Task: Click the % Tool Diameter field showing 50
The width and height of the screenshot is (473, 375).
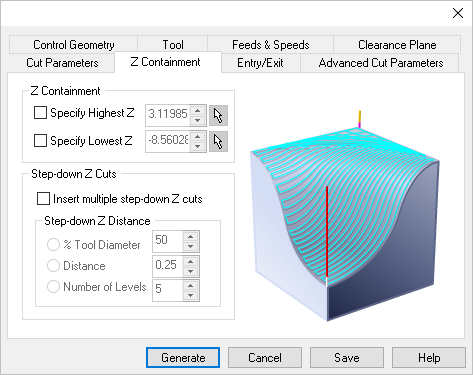Action: 168,241
